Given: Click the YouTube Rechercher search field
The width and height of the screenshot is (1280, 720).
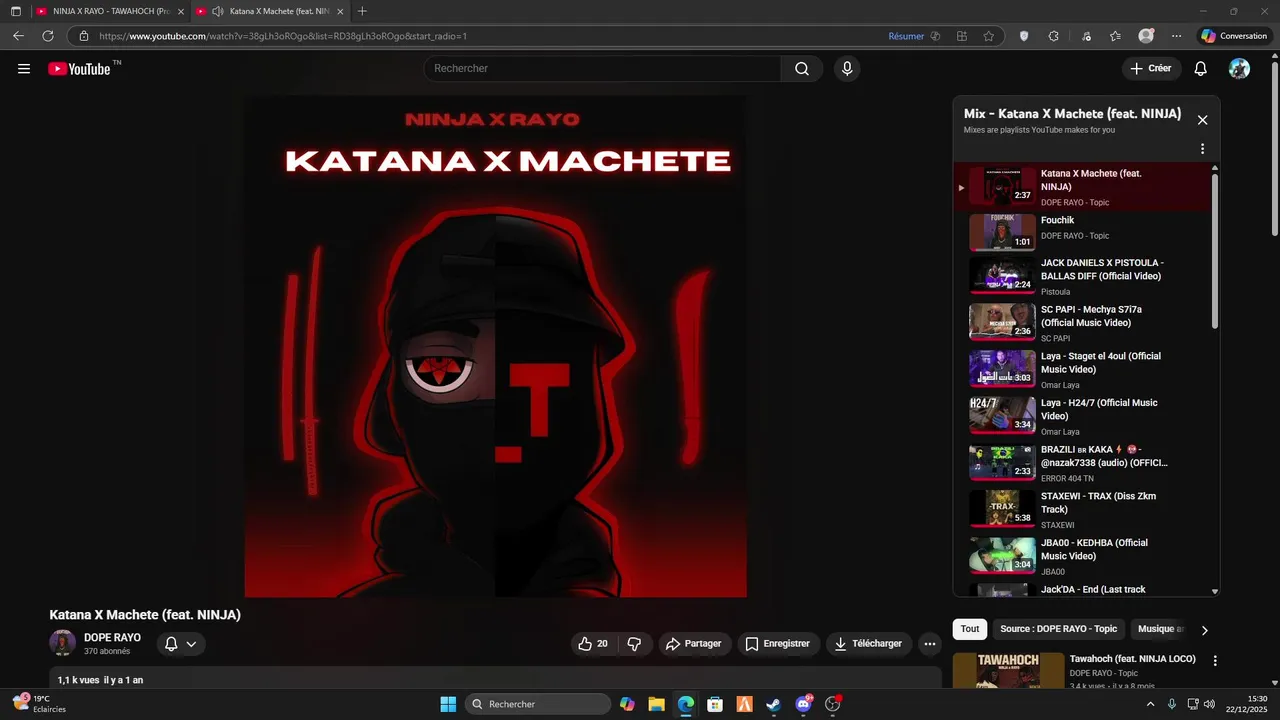Looking at the screenshot, I should coord(602,69).
